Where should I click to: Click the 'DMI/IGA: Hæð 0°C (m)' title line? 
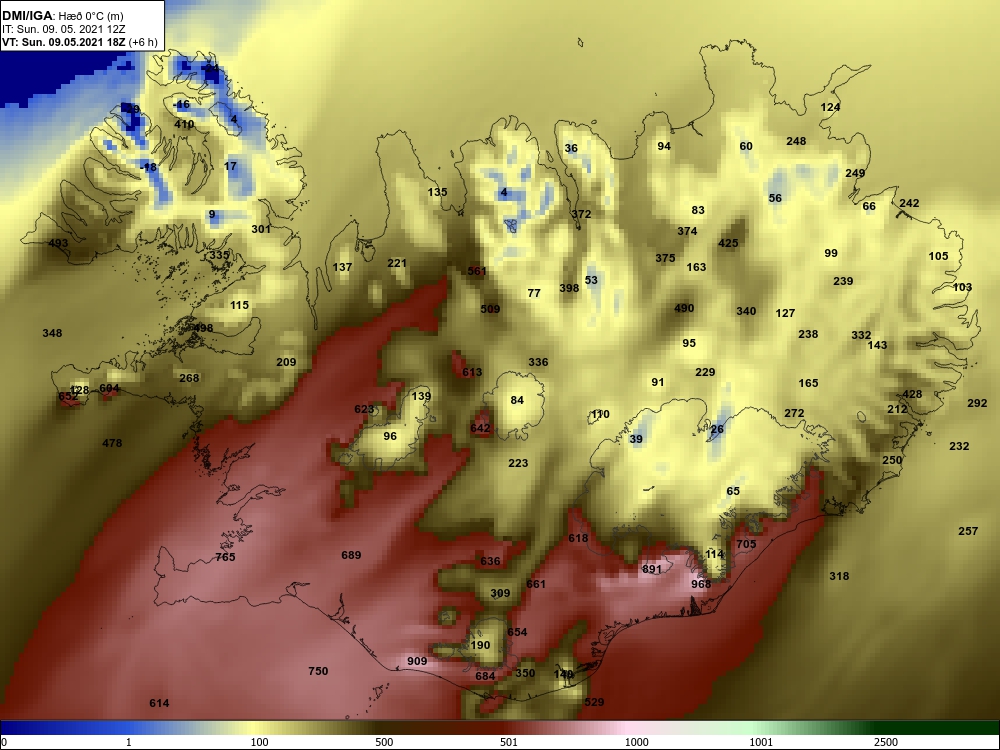pyautogui.click(x=63, y=15)
